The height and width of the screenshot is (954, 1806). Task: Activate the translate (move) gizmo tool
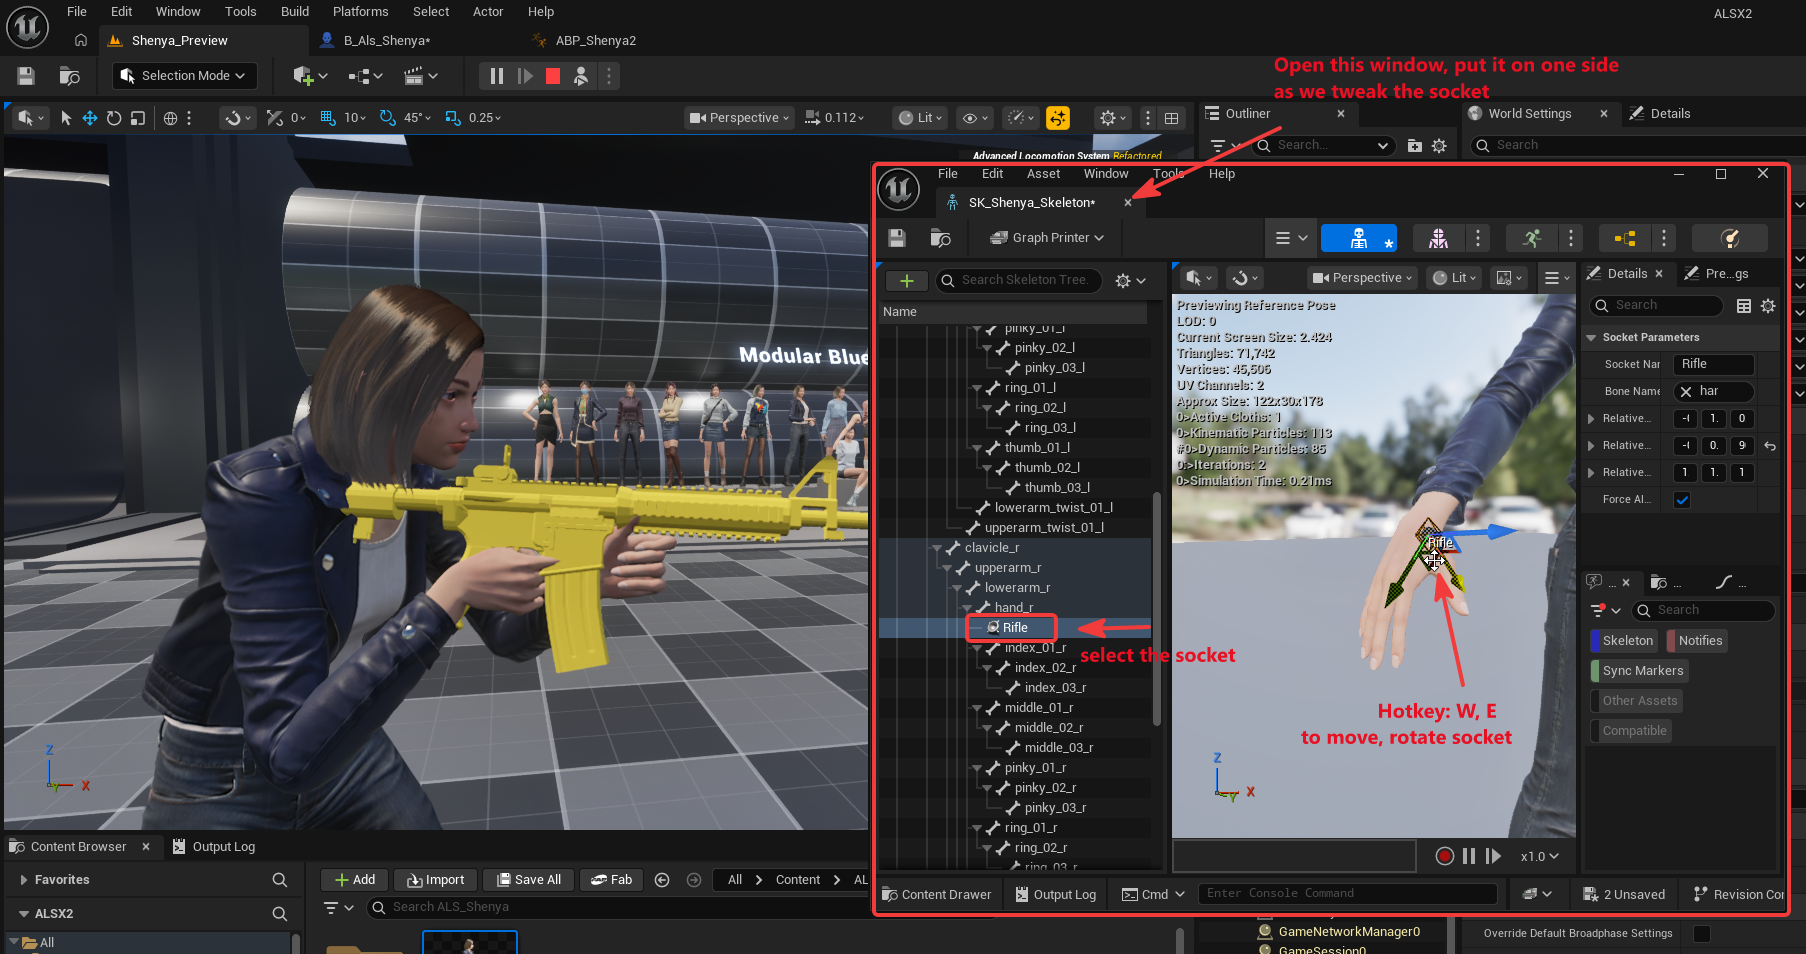pos(89,118)
